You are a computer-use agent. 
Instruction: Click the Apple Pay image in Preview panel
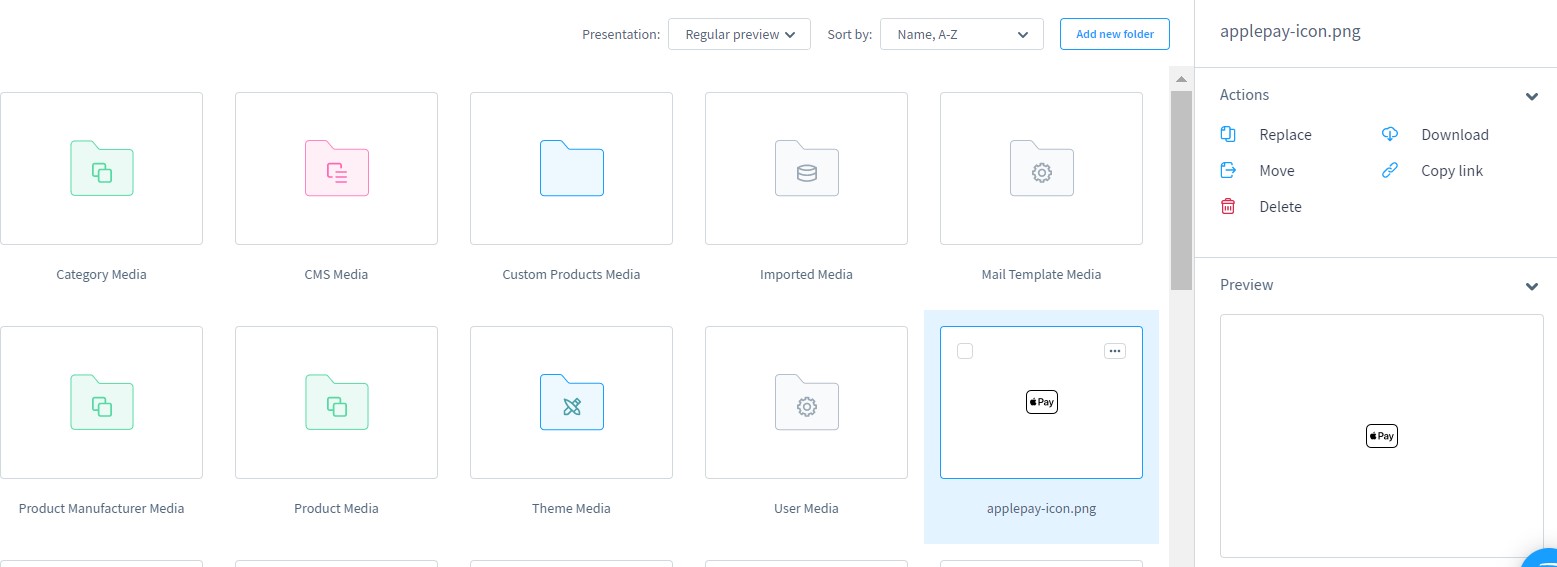[x=1381, y=436]
